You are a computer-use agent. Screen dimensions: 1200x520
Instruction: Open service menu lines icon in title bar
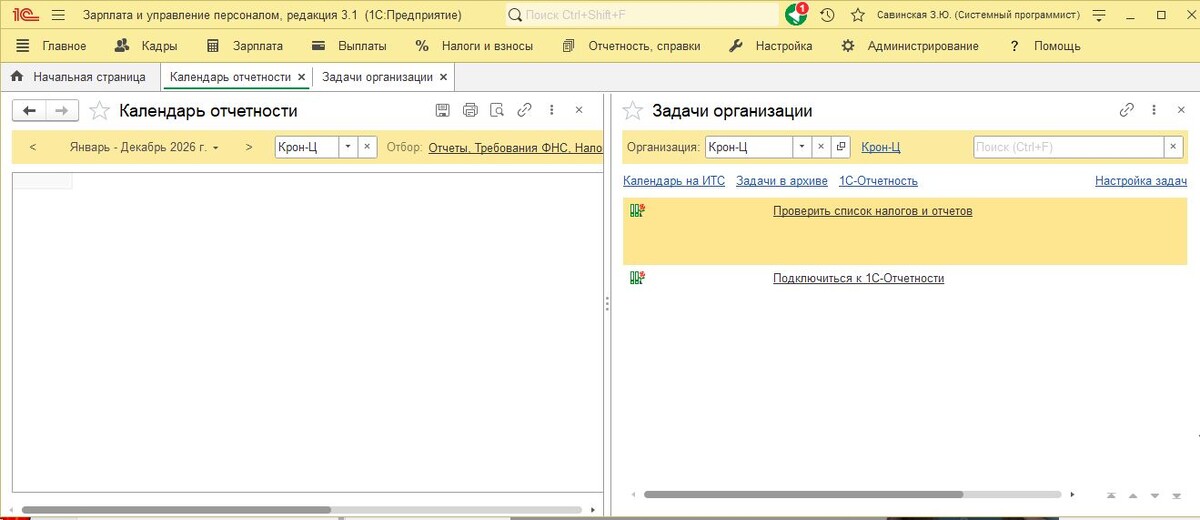[x=1100, y=15]
